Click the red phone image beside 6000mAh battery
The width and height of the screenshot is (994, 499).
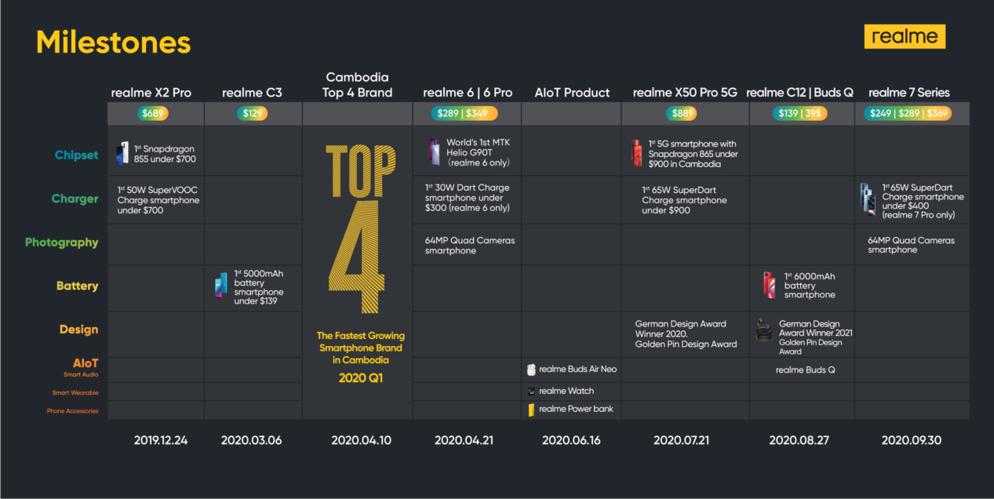769,285
